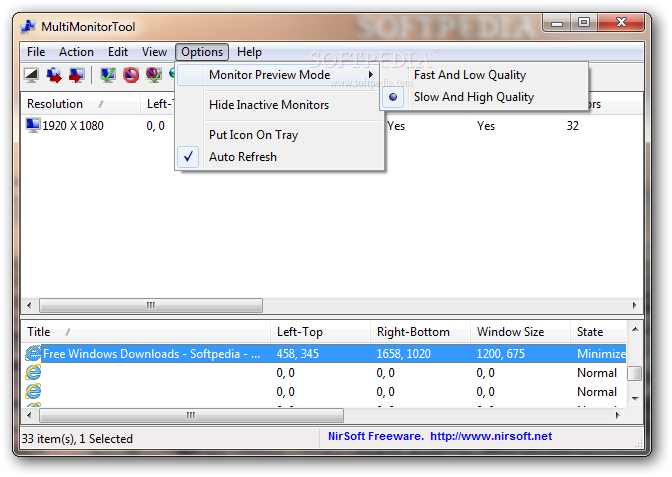Click monitor icon beside 1920 X 1080
Screen dimensions: 672x477
tap(33, 126)
